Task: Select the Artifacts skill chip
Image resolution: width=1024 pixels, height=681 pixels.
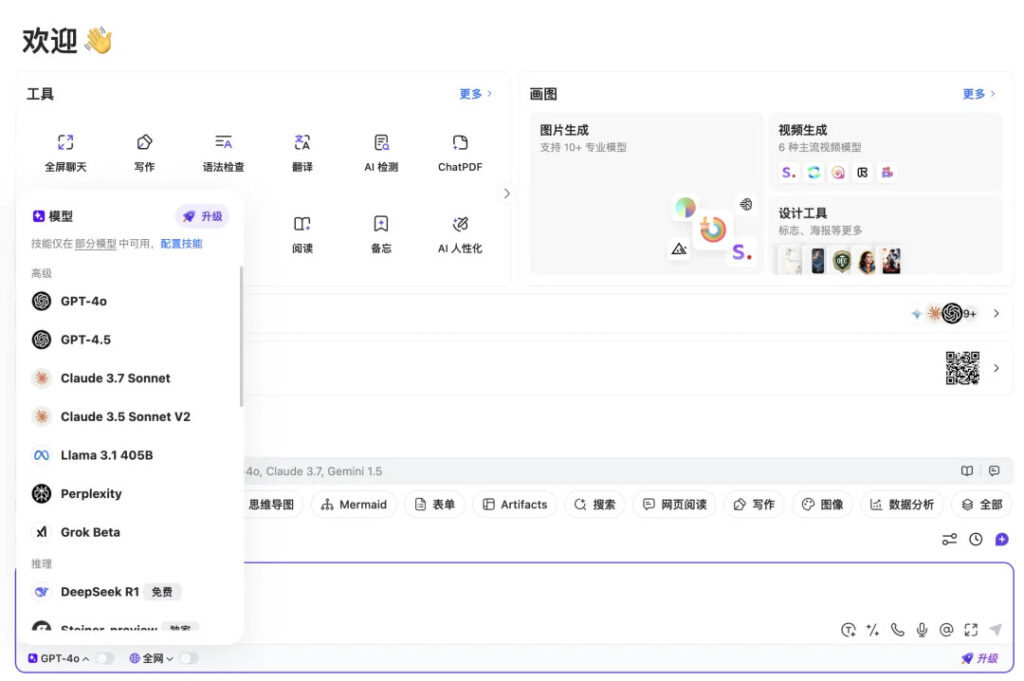Action: coord(515,505)
